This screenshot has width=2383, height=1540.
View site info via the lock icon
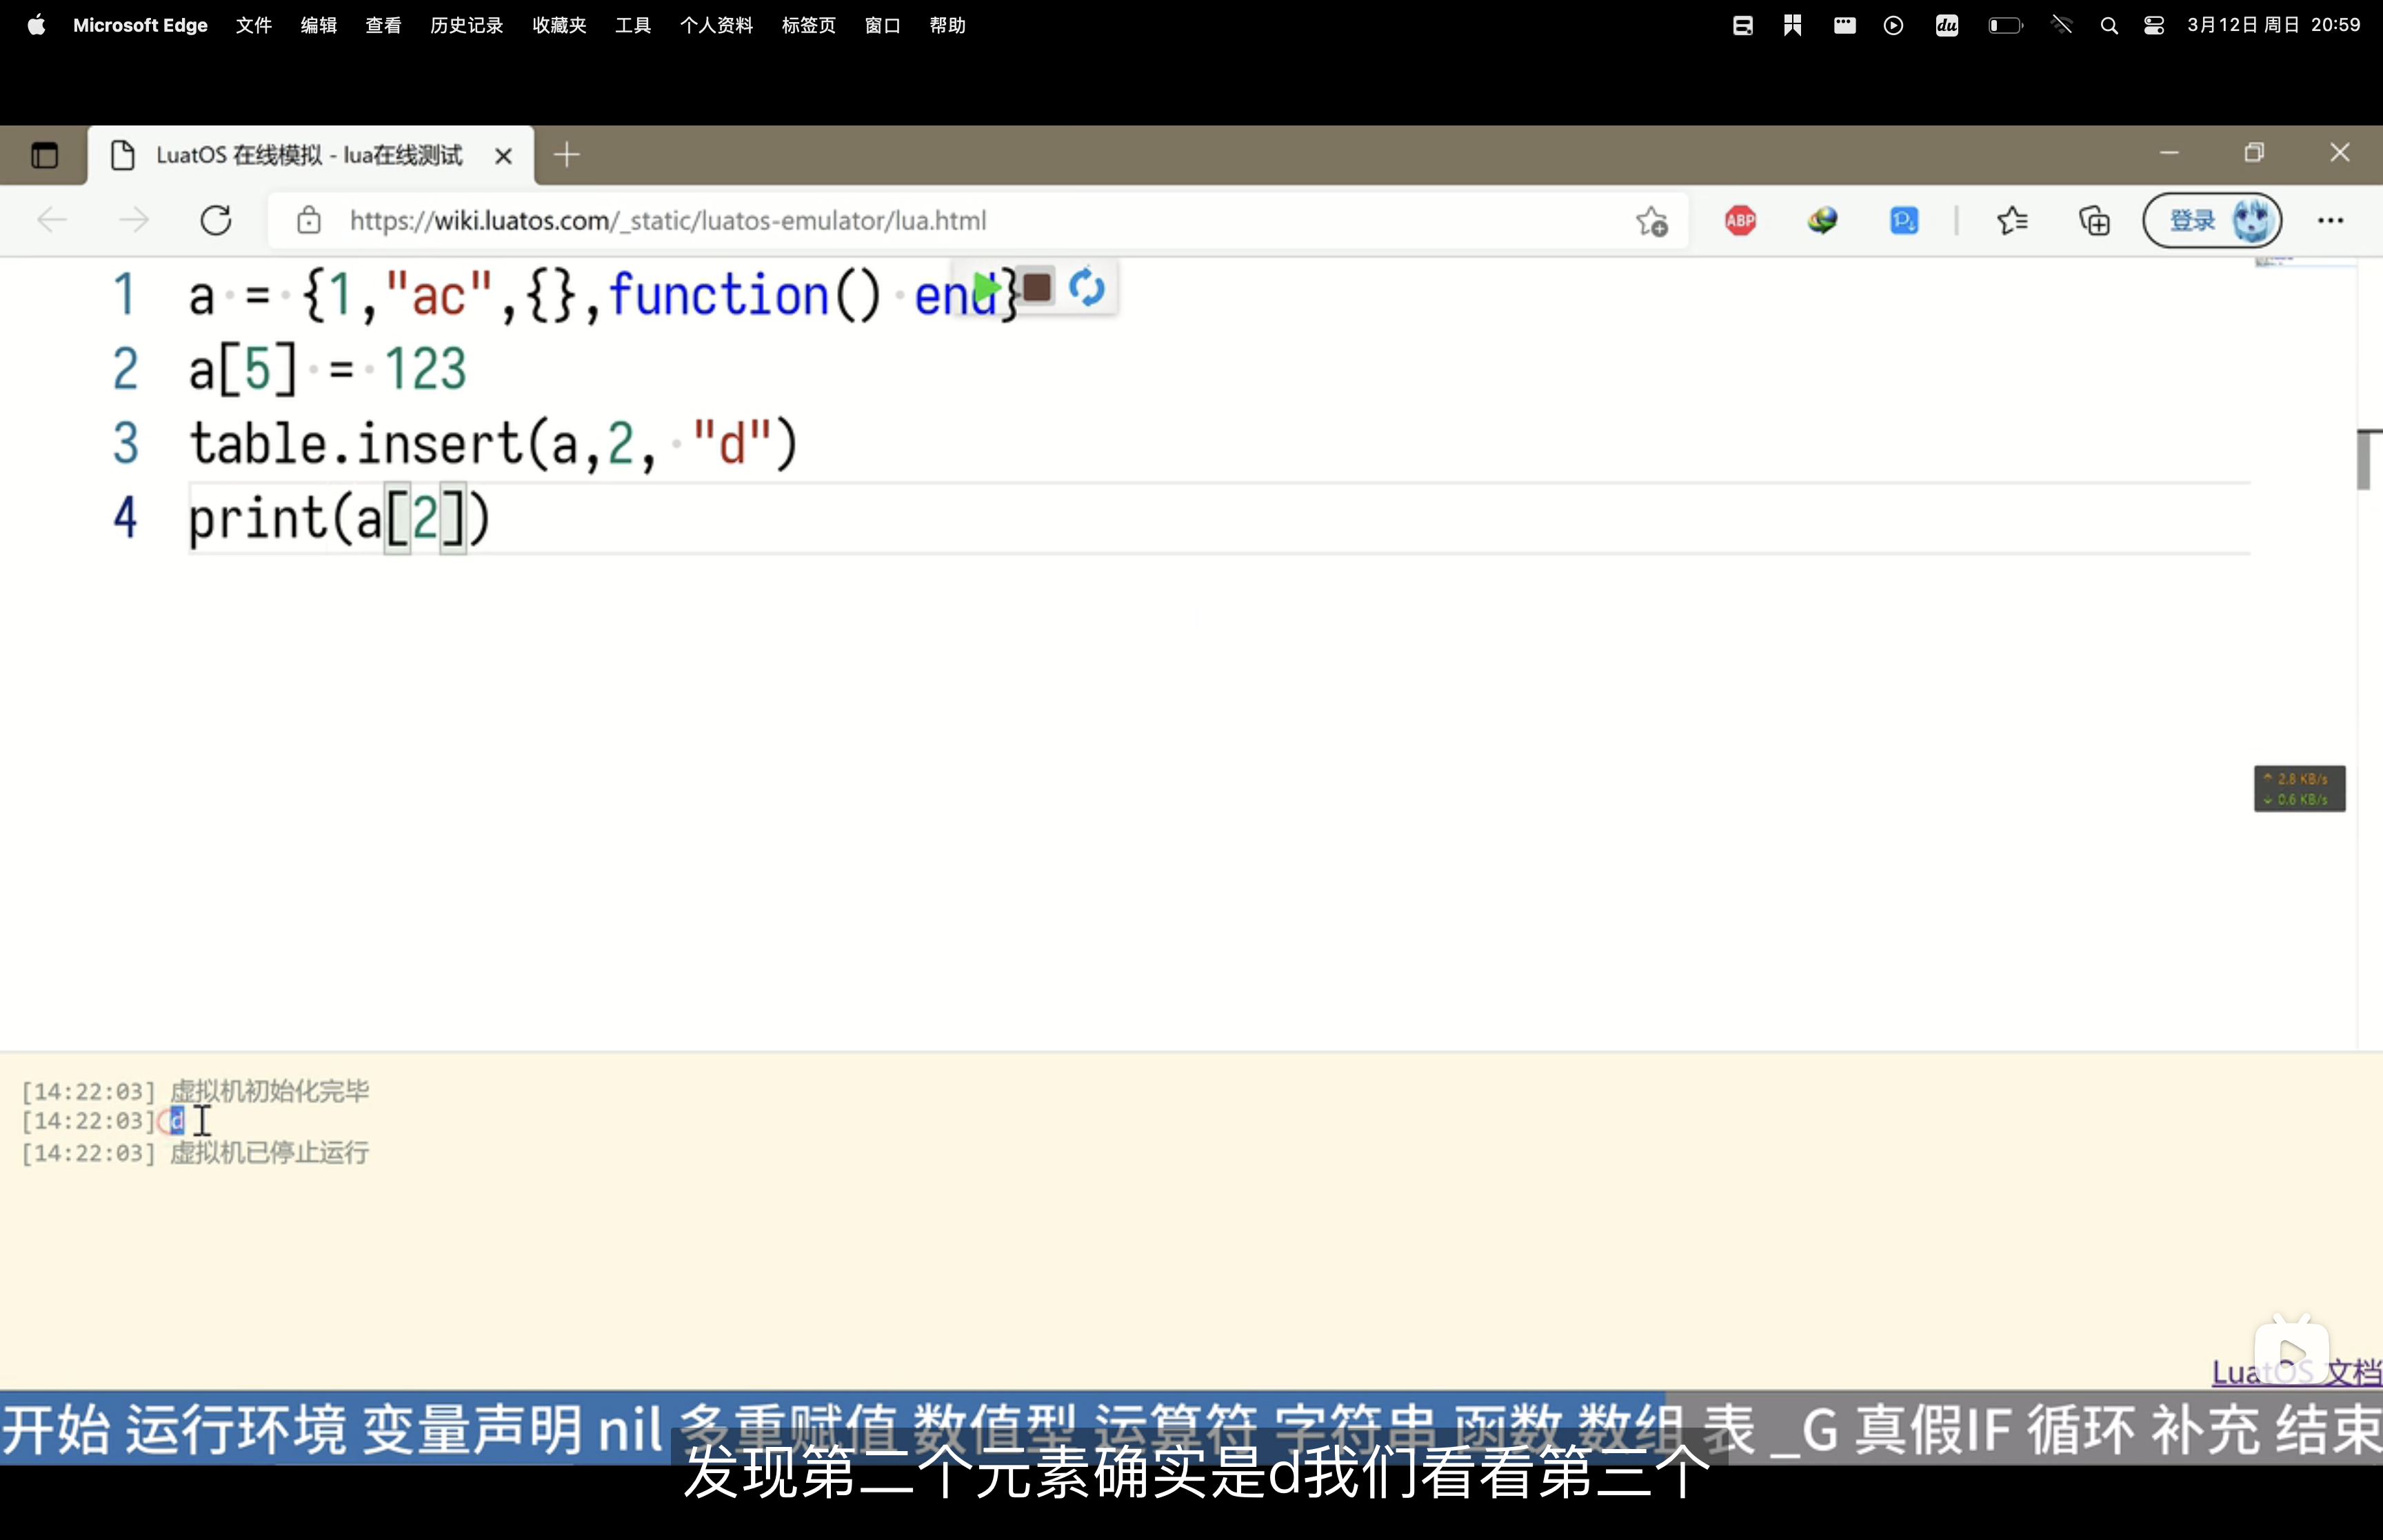pyautogui.click(x=309, y=220)
